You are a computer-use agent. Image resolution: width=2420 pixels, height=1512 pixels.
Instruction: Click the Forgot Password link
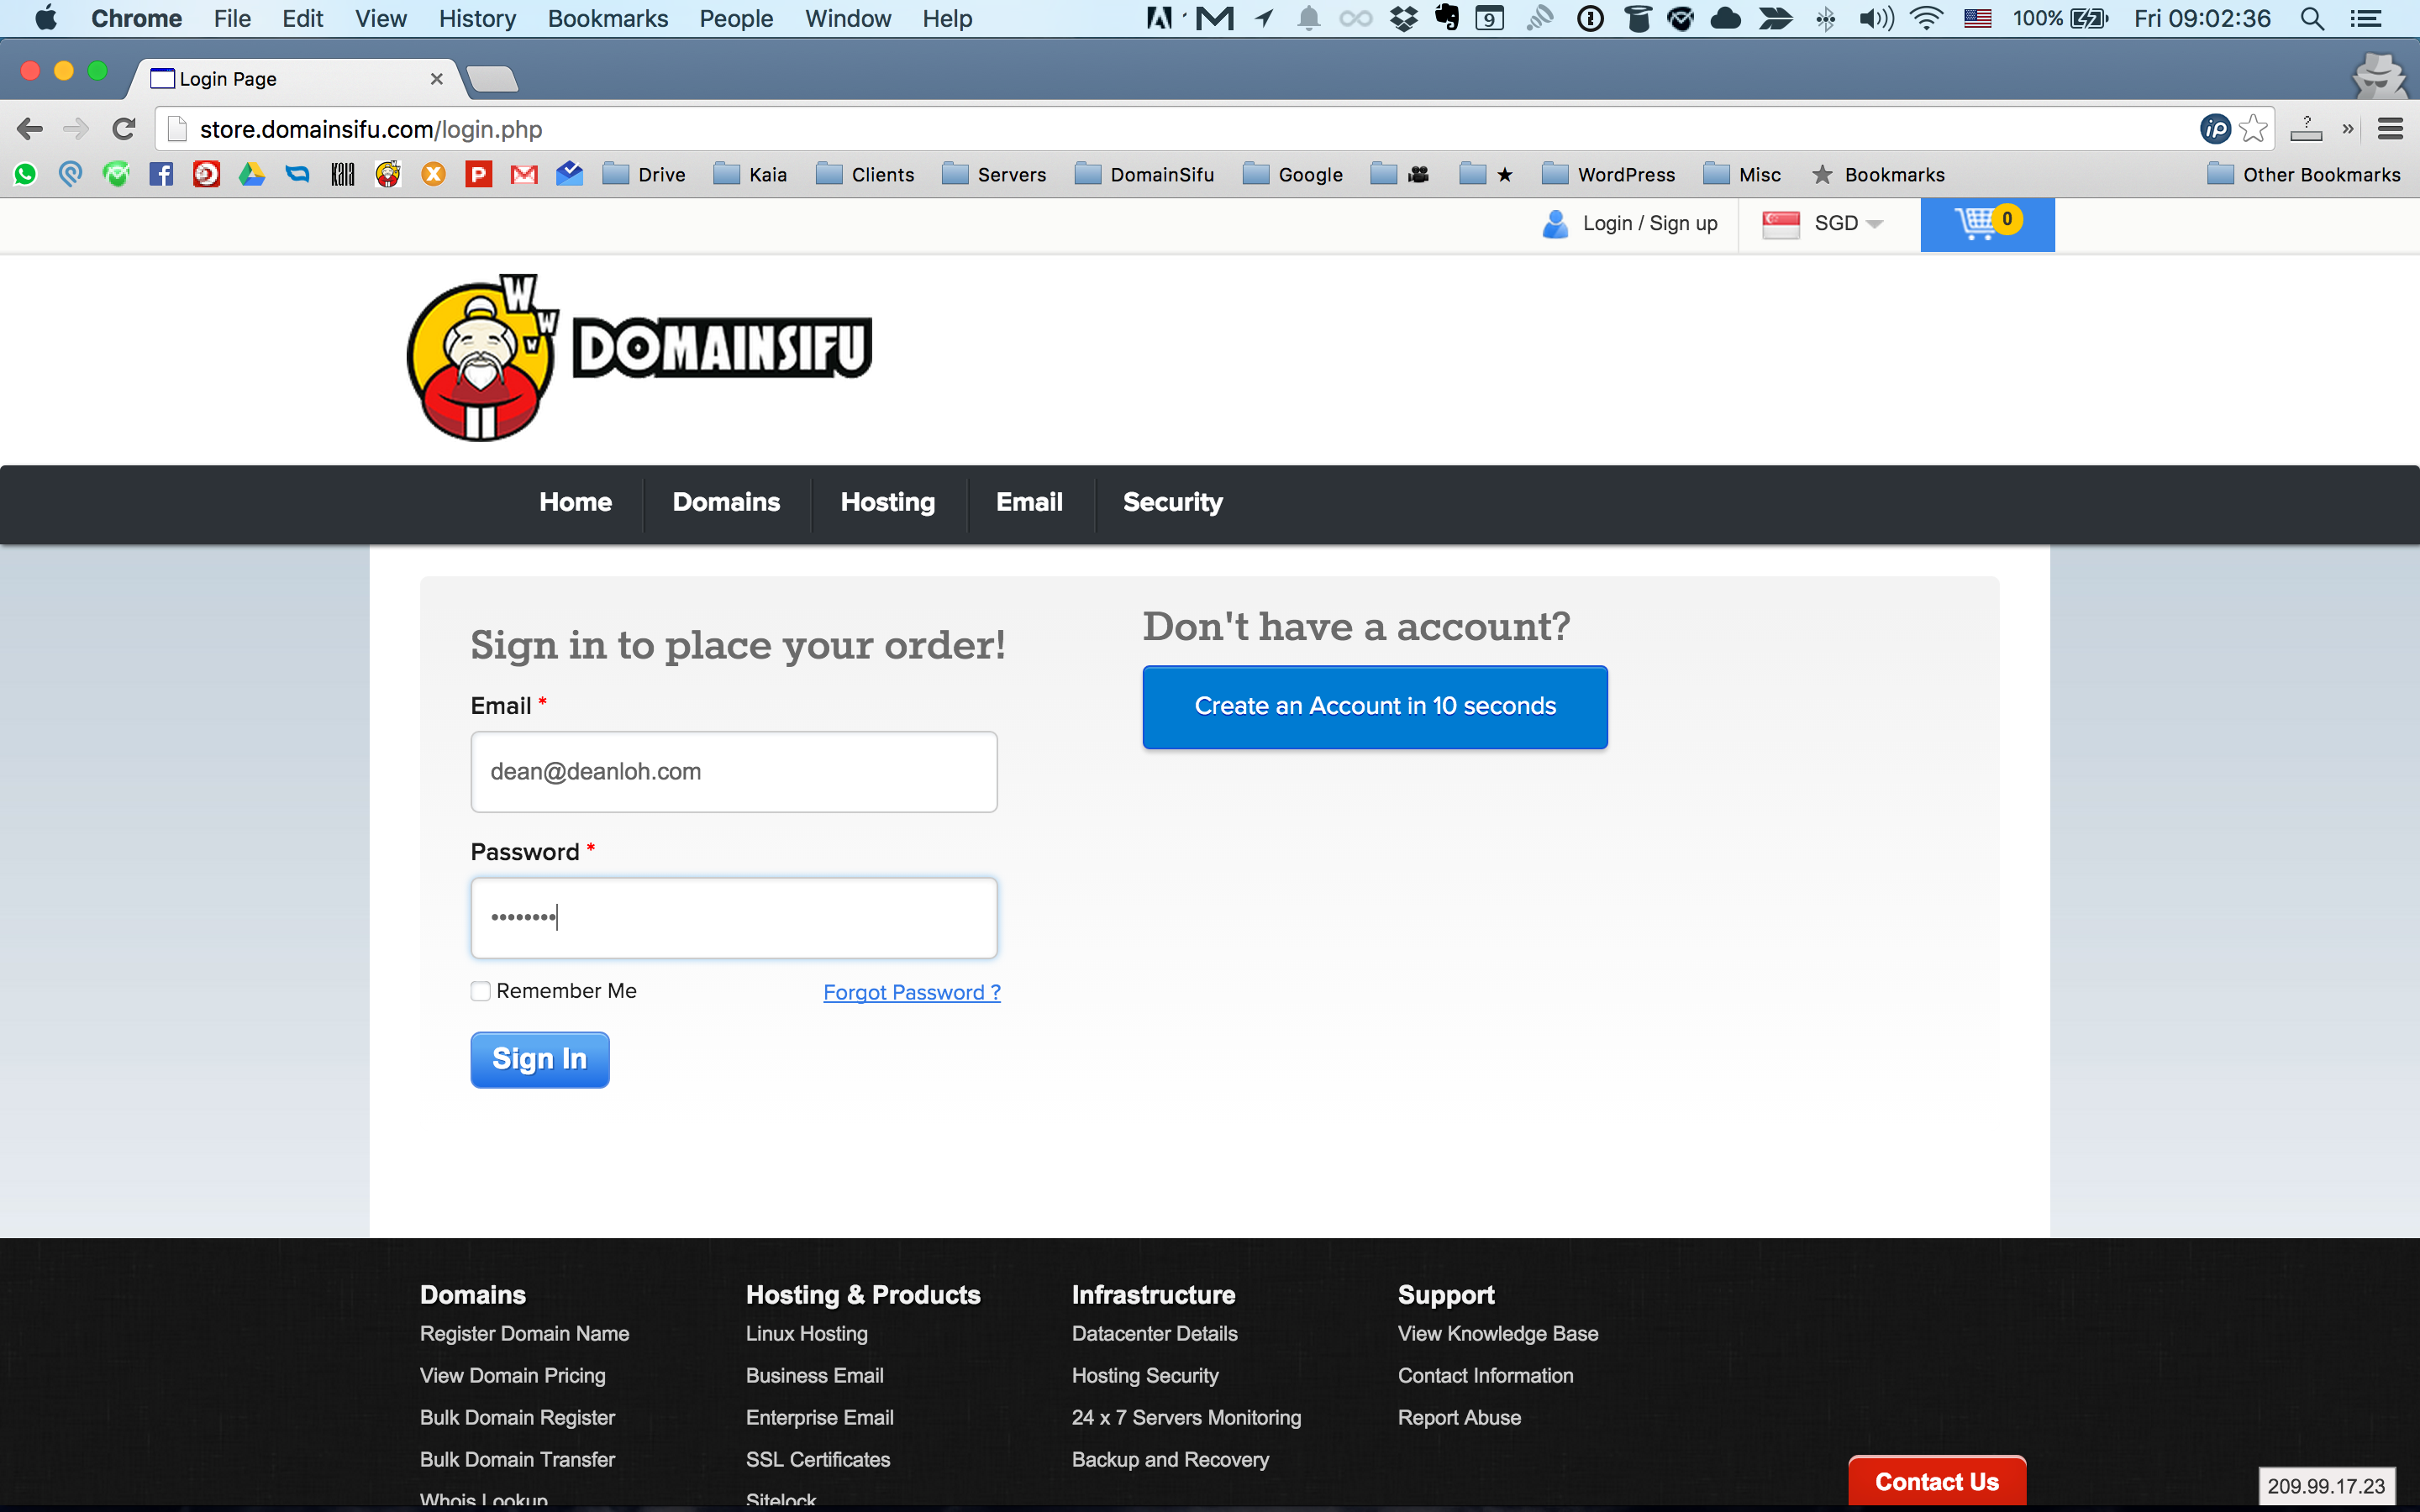[911, 992]
